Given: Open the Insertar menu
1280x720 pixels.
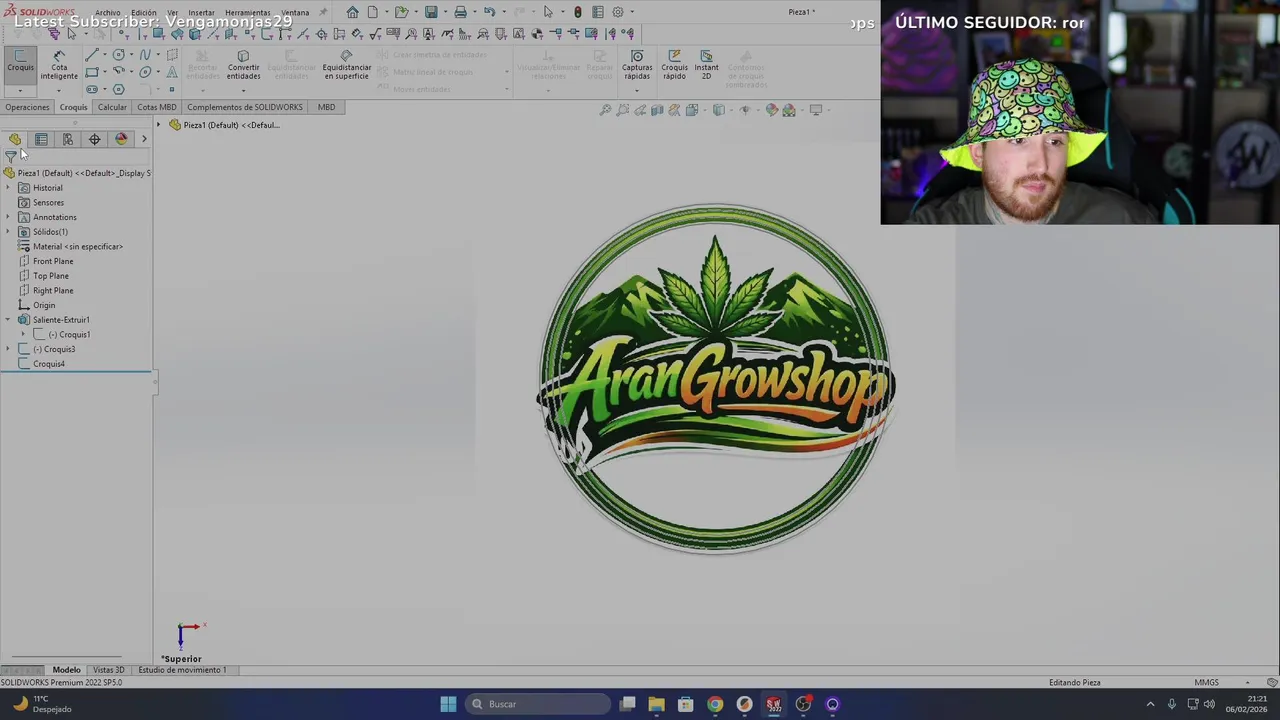Looking at the screenshot, I should pyautogui.click(x=201, y=13).
